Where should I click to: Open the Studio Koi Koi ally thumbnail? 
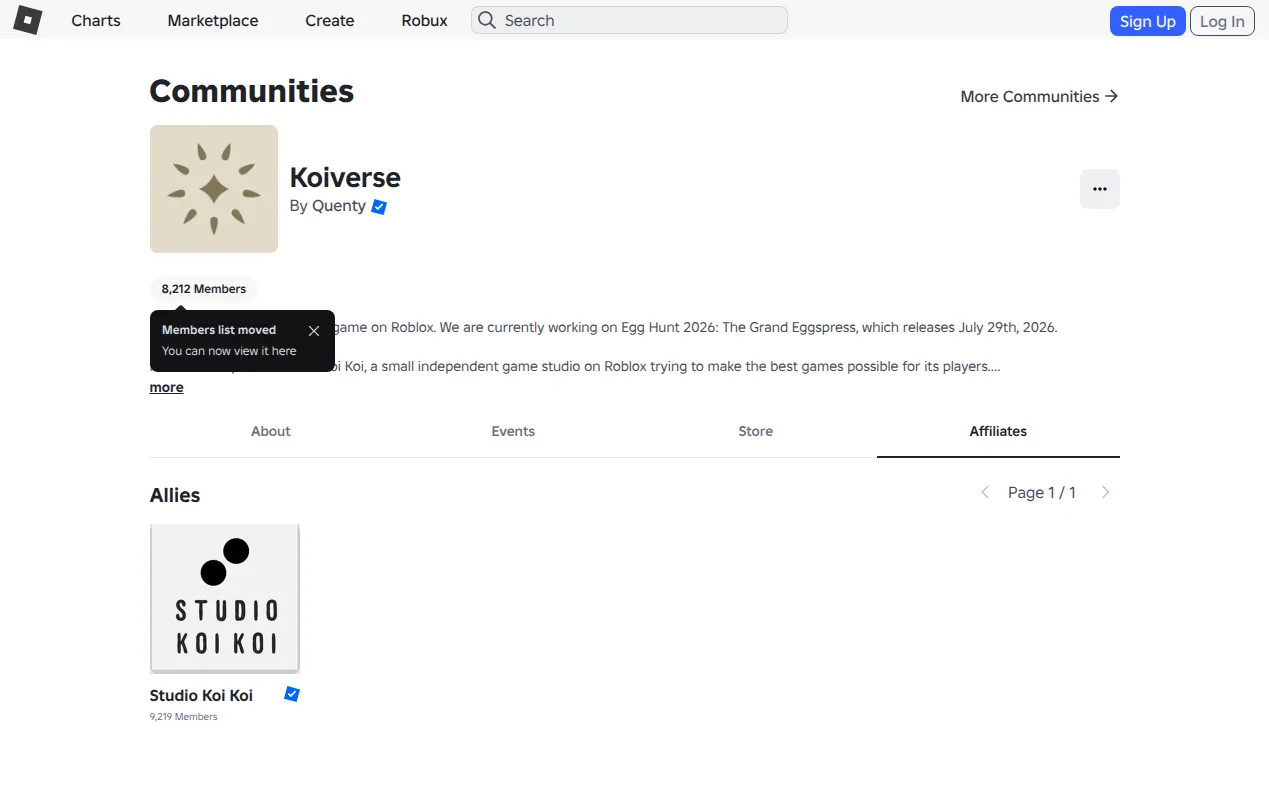pyautogui.click(x=225, y=599)
